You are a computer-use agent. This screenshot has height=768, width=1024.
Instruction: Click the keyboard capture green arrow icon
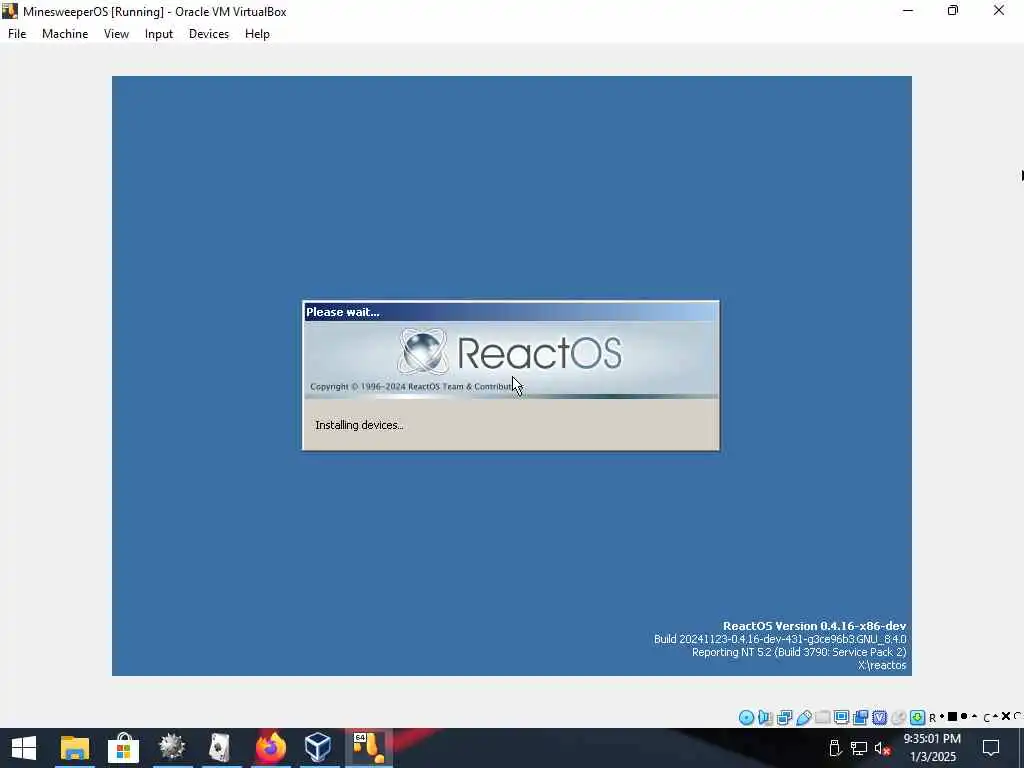click(918, 718)
